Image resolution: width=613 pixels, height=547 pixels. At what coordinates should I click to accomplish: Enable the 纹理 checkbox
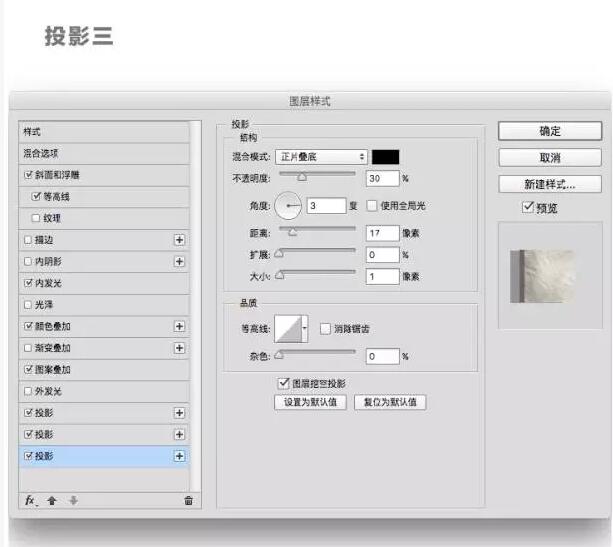click(x=36, y=218)
